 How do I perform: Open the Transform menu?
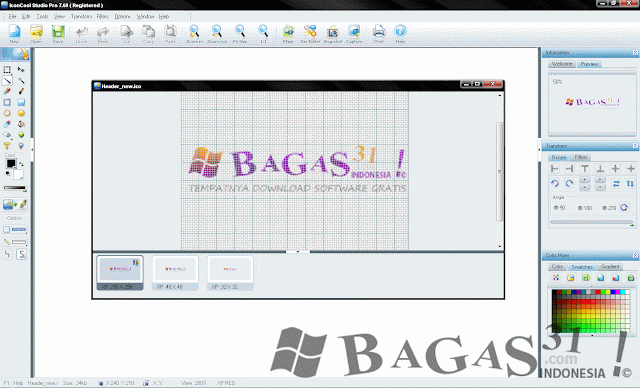(81, 16)
